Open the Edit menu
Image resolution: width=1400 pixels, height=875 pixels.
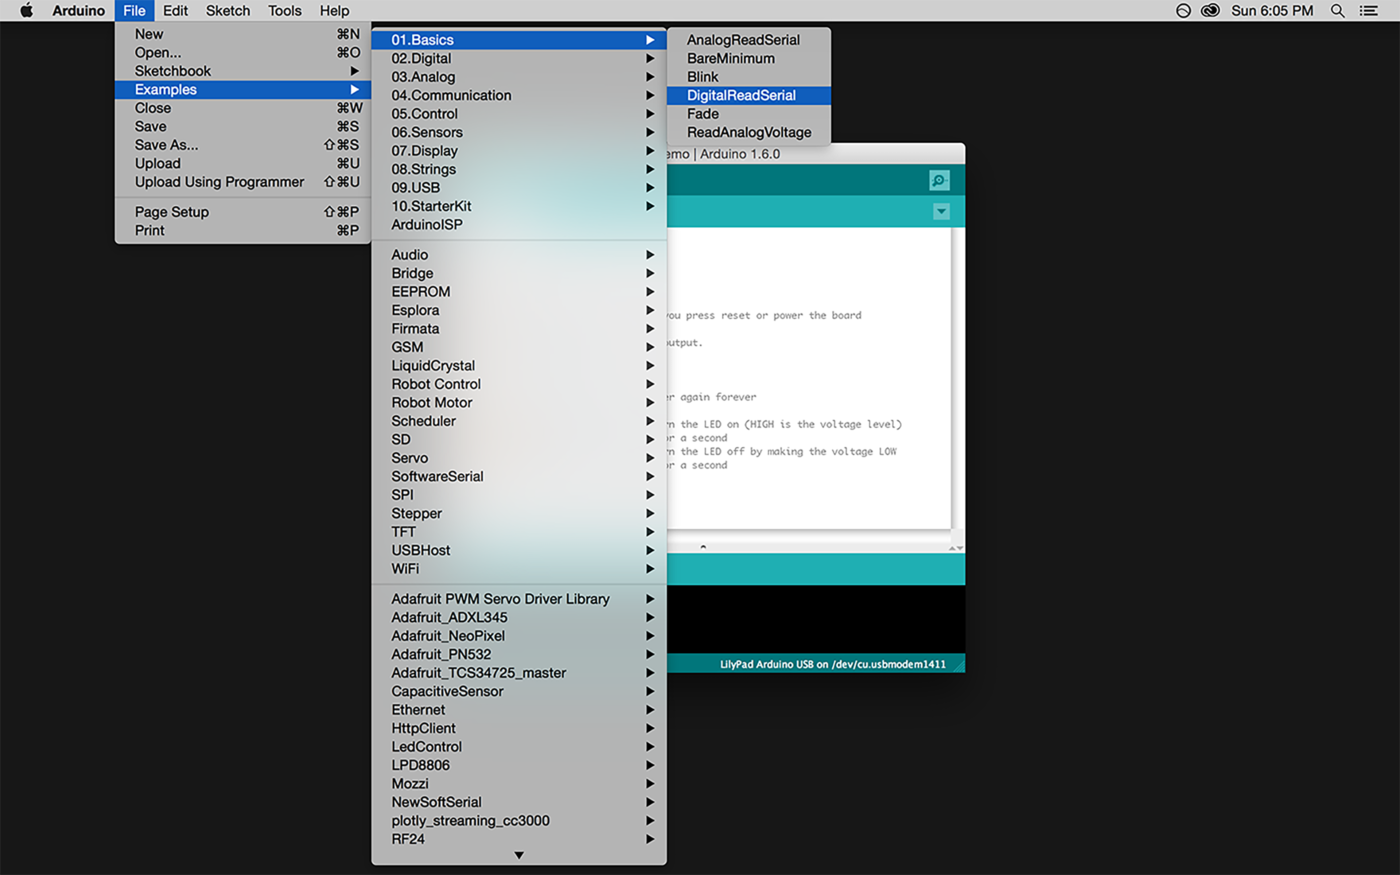175,11
